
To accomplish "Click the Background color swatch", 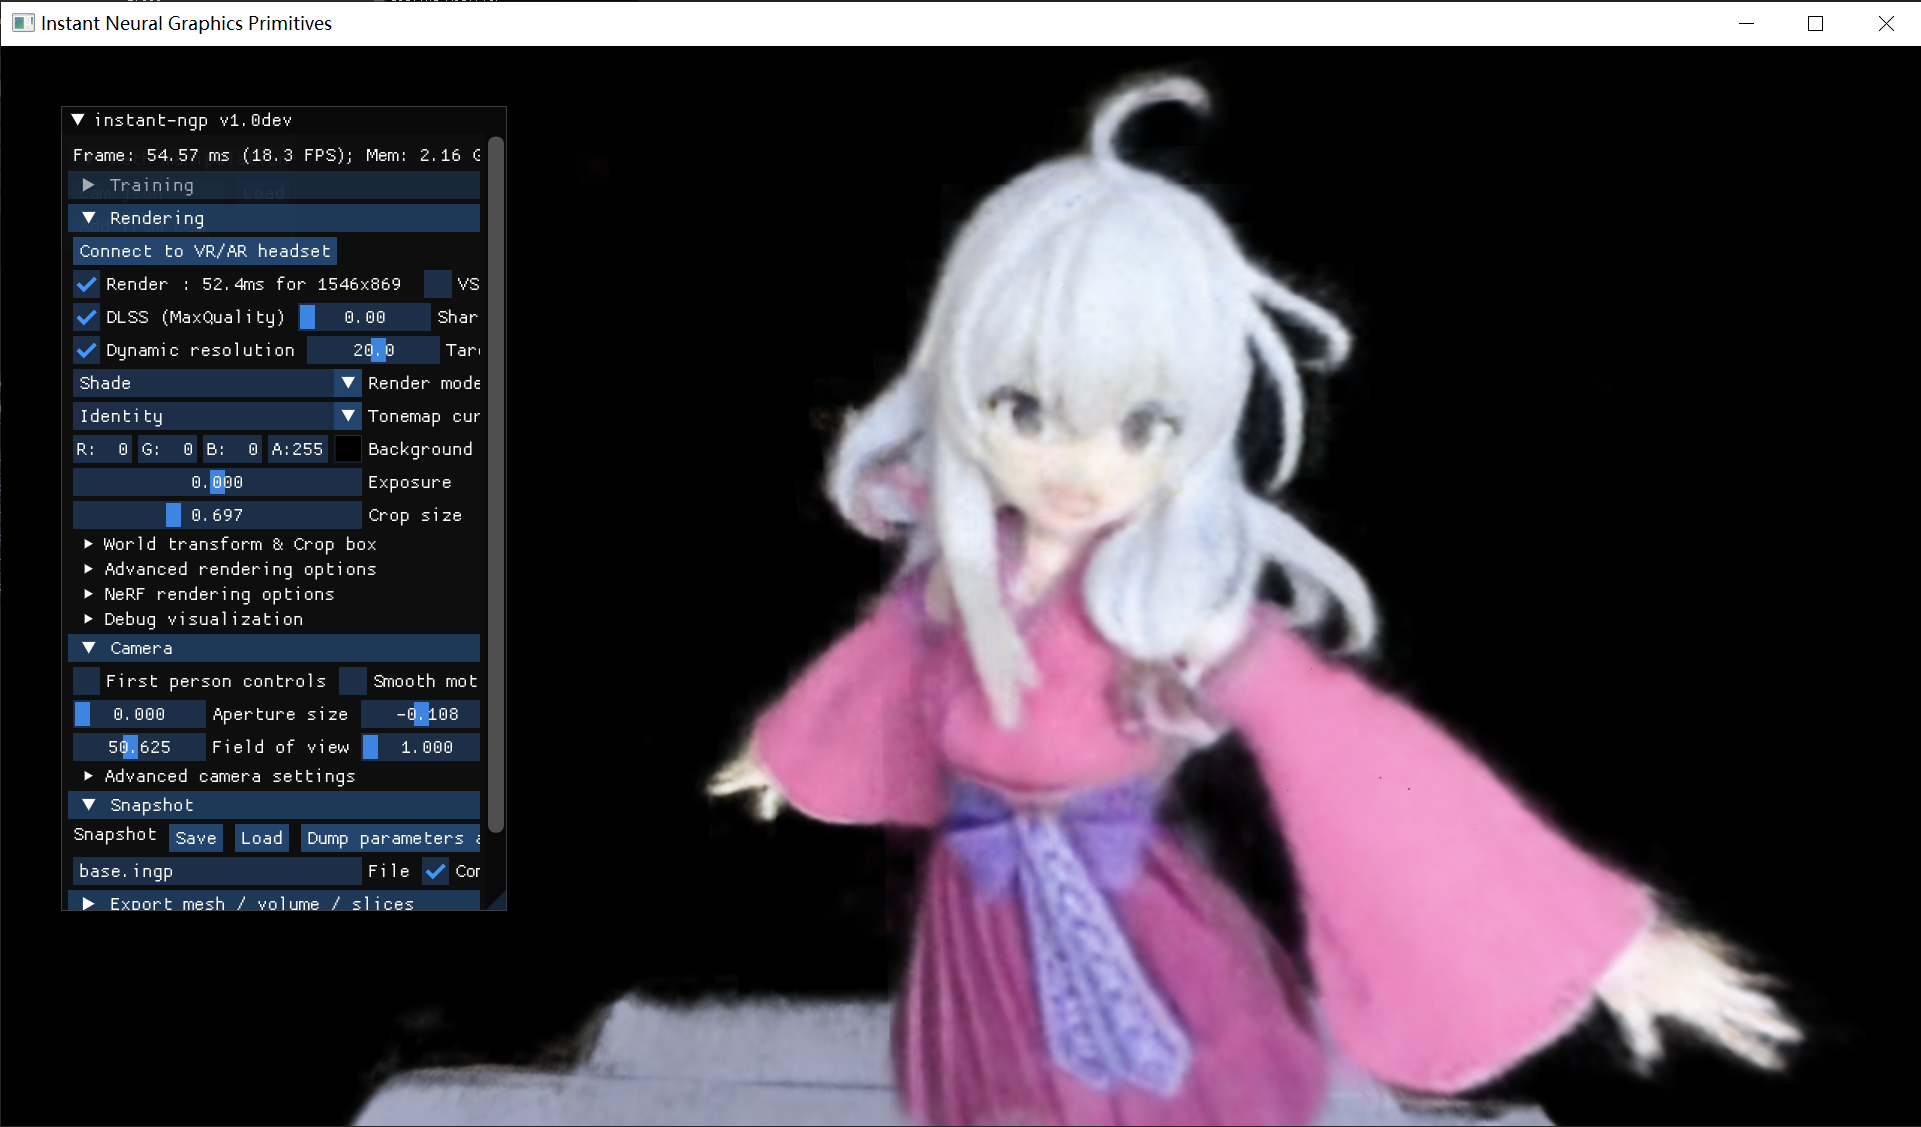I will tap(347, 449).
